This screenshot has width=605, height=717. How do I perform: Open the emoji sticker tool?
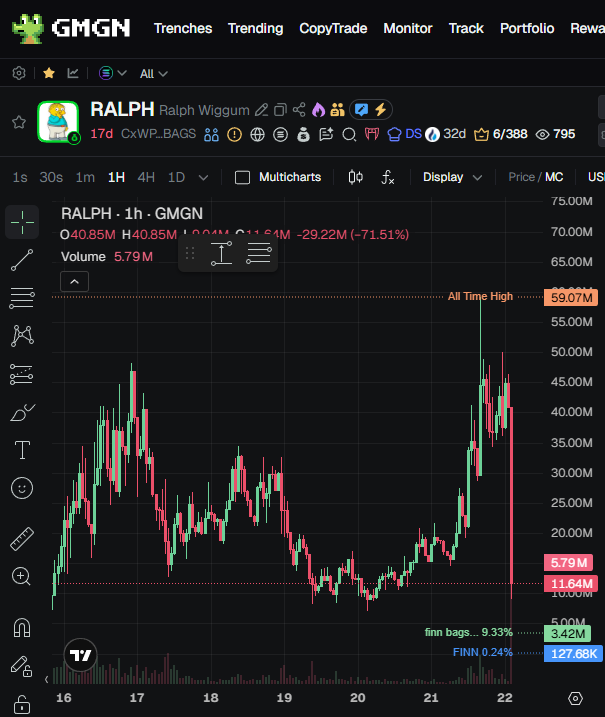(22, 488)
